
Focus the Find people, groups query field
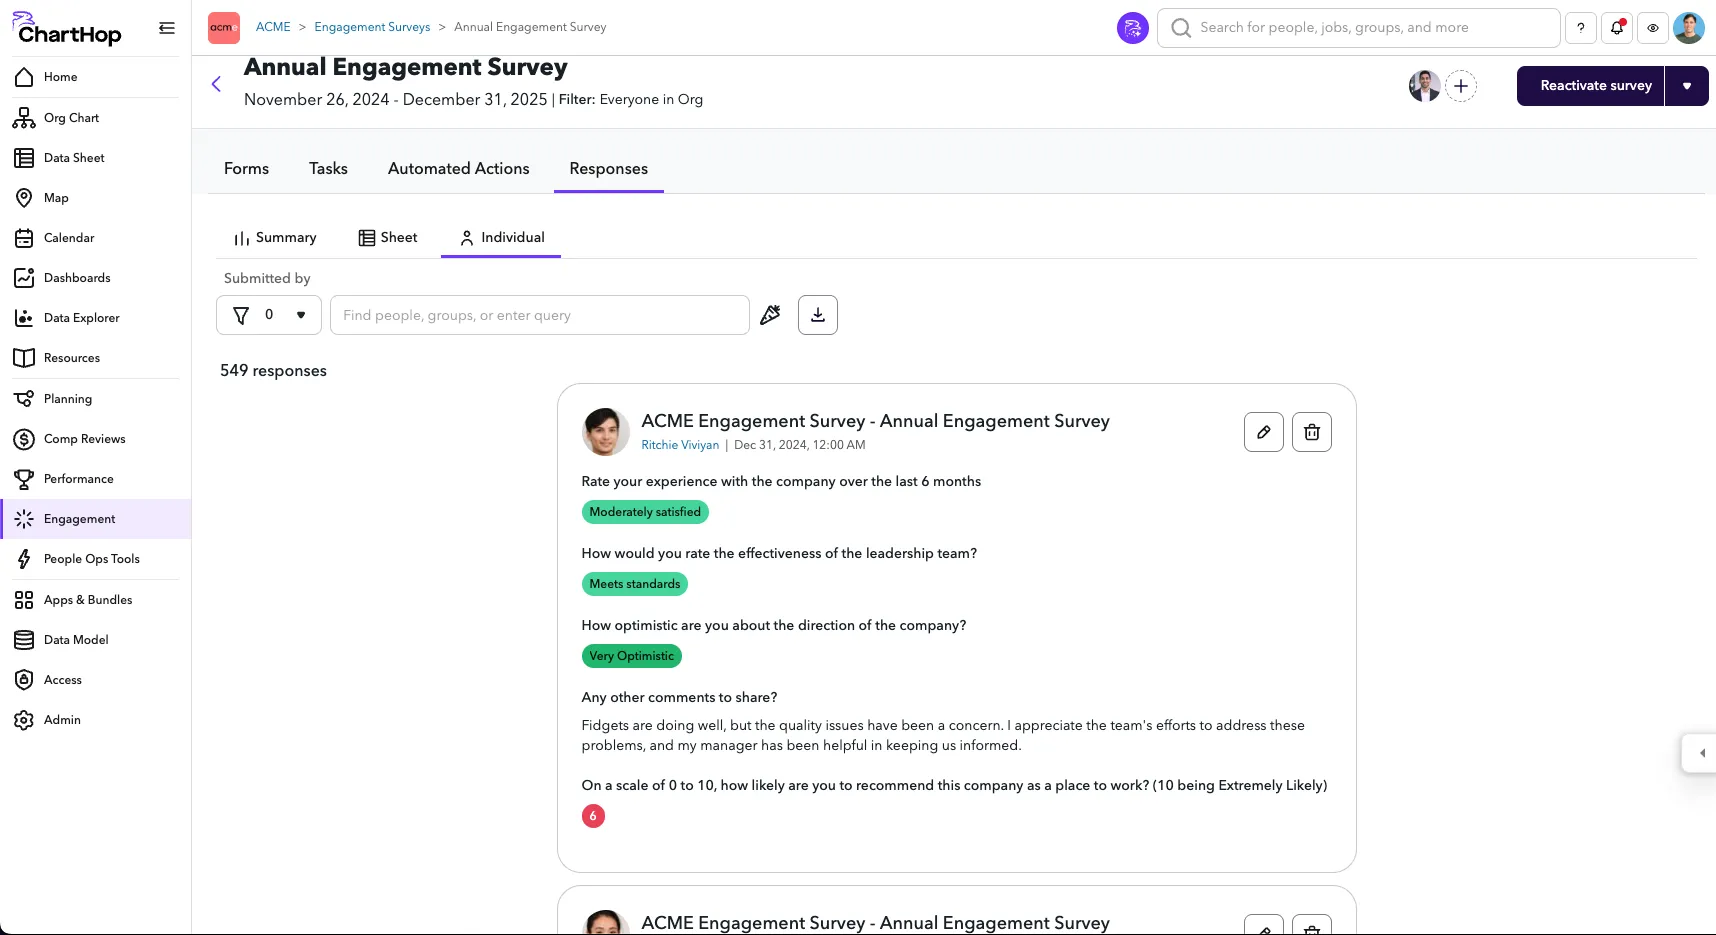click(540, 315)
